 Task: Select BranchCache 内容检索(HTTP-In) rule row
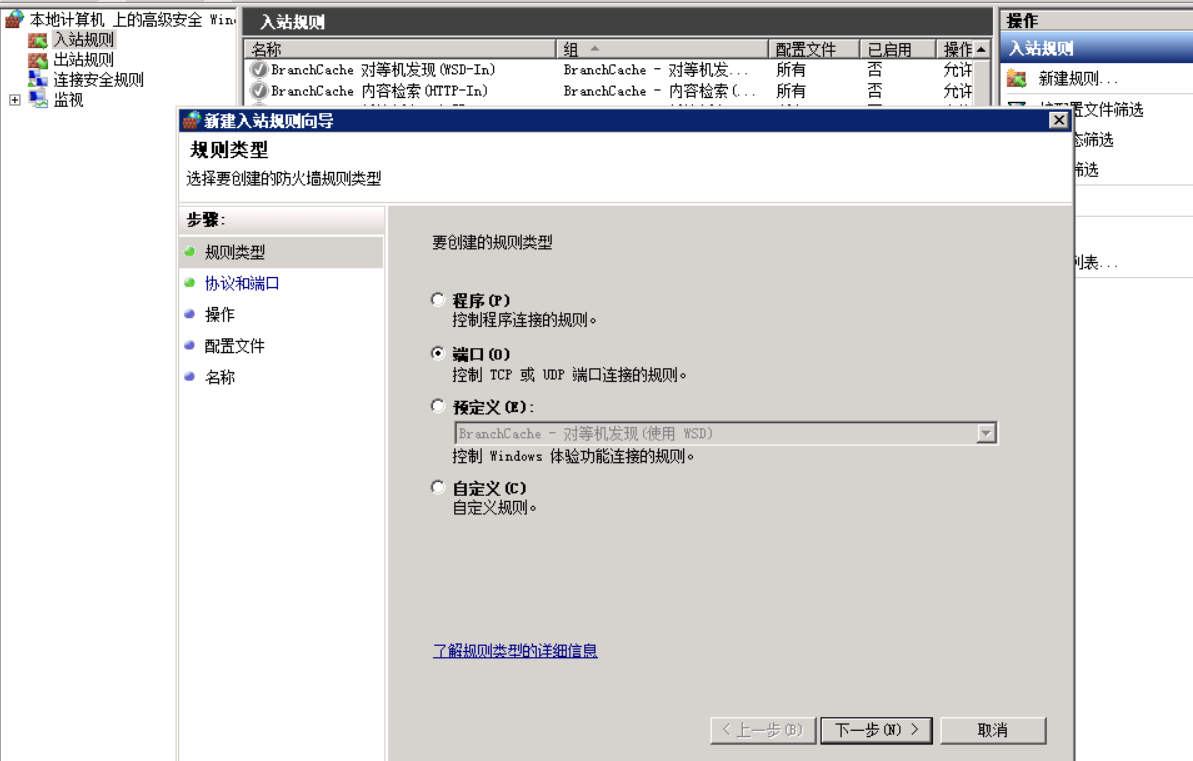609,91
